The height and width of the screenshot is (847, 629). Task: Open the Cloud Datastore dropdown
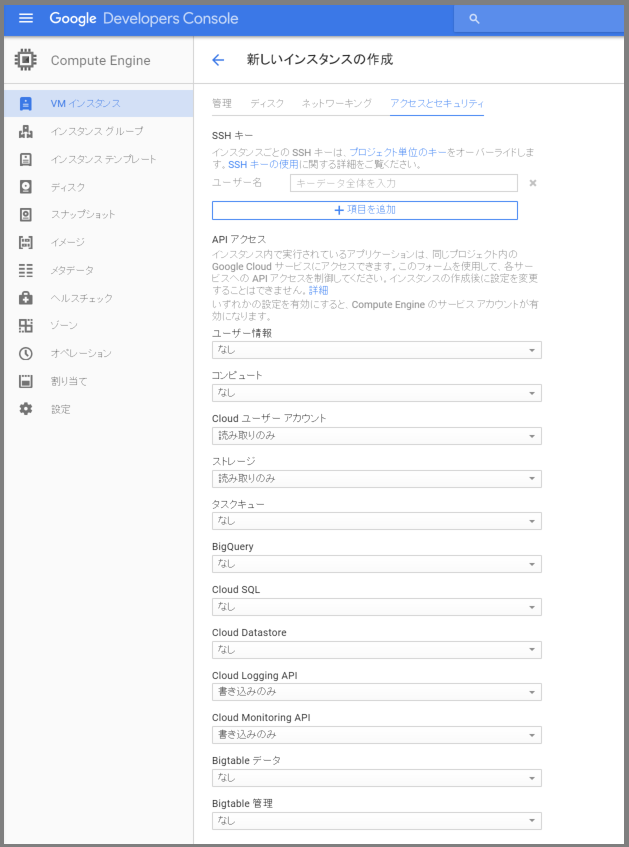pyautogui.click(x=377, y=649)
